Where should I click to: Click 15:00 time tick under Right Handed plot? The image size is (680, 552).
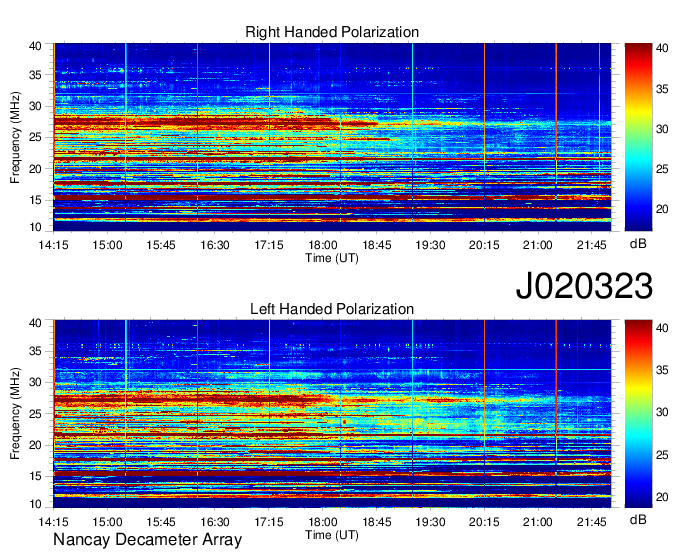(x=107, y=245)
